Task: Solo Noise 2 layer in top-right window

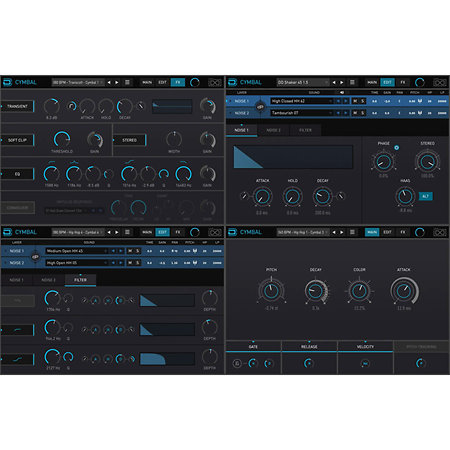Action: [363, 113]
